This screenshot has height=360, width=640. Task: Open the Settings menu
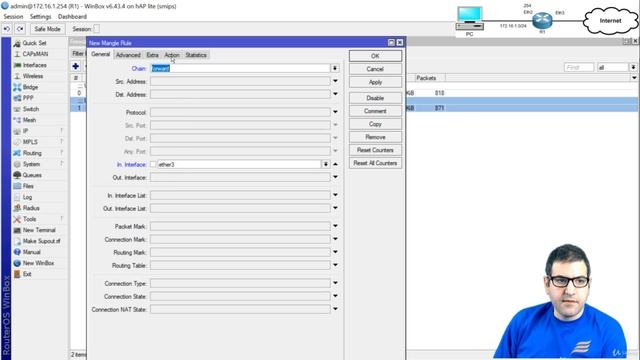pos(40,17)
